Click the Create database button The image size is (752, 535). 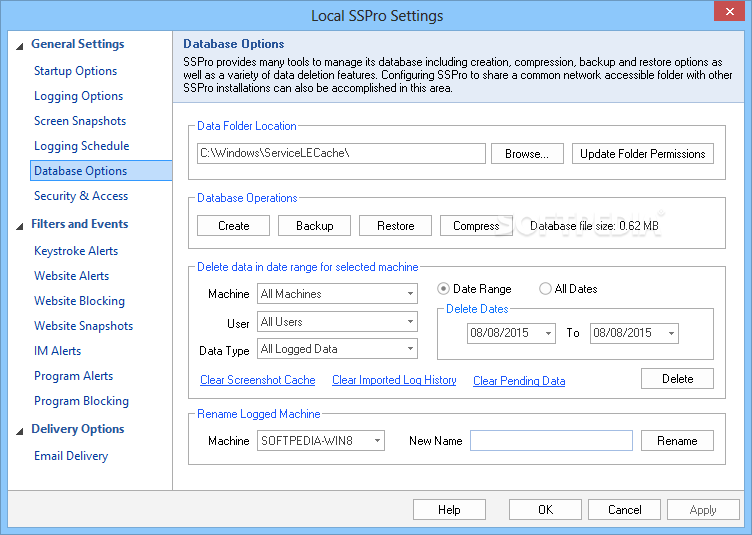(234, 225)
